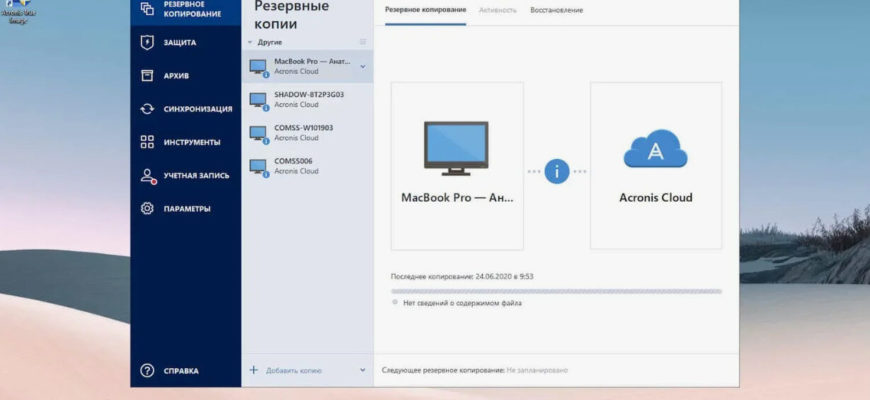The height and width of the screenshot is (400, 870).
Task: Open the Архив section icon
Action: (147, 75)
